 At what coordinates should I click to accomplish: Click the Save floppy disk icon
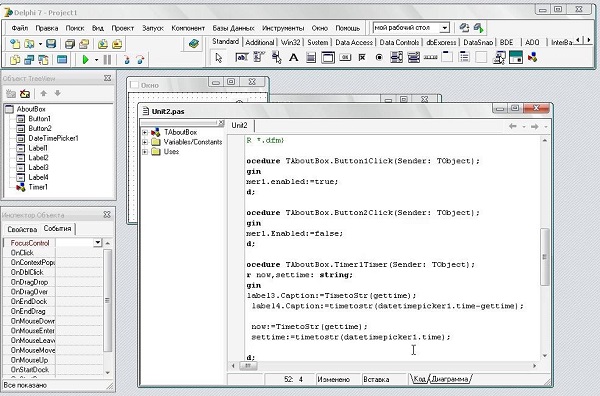tap(51, 44)
